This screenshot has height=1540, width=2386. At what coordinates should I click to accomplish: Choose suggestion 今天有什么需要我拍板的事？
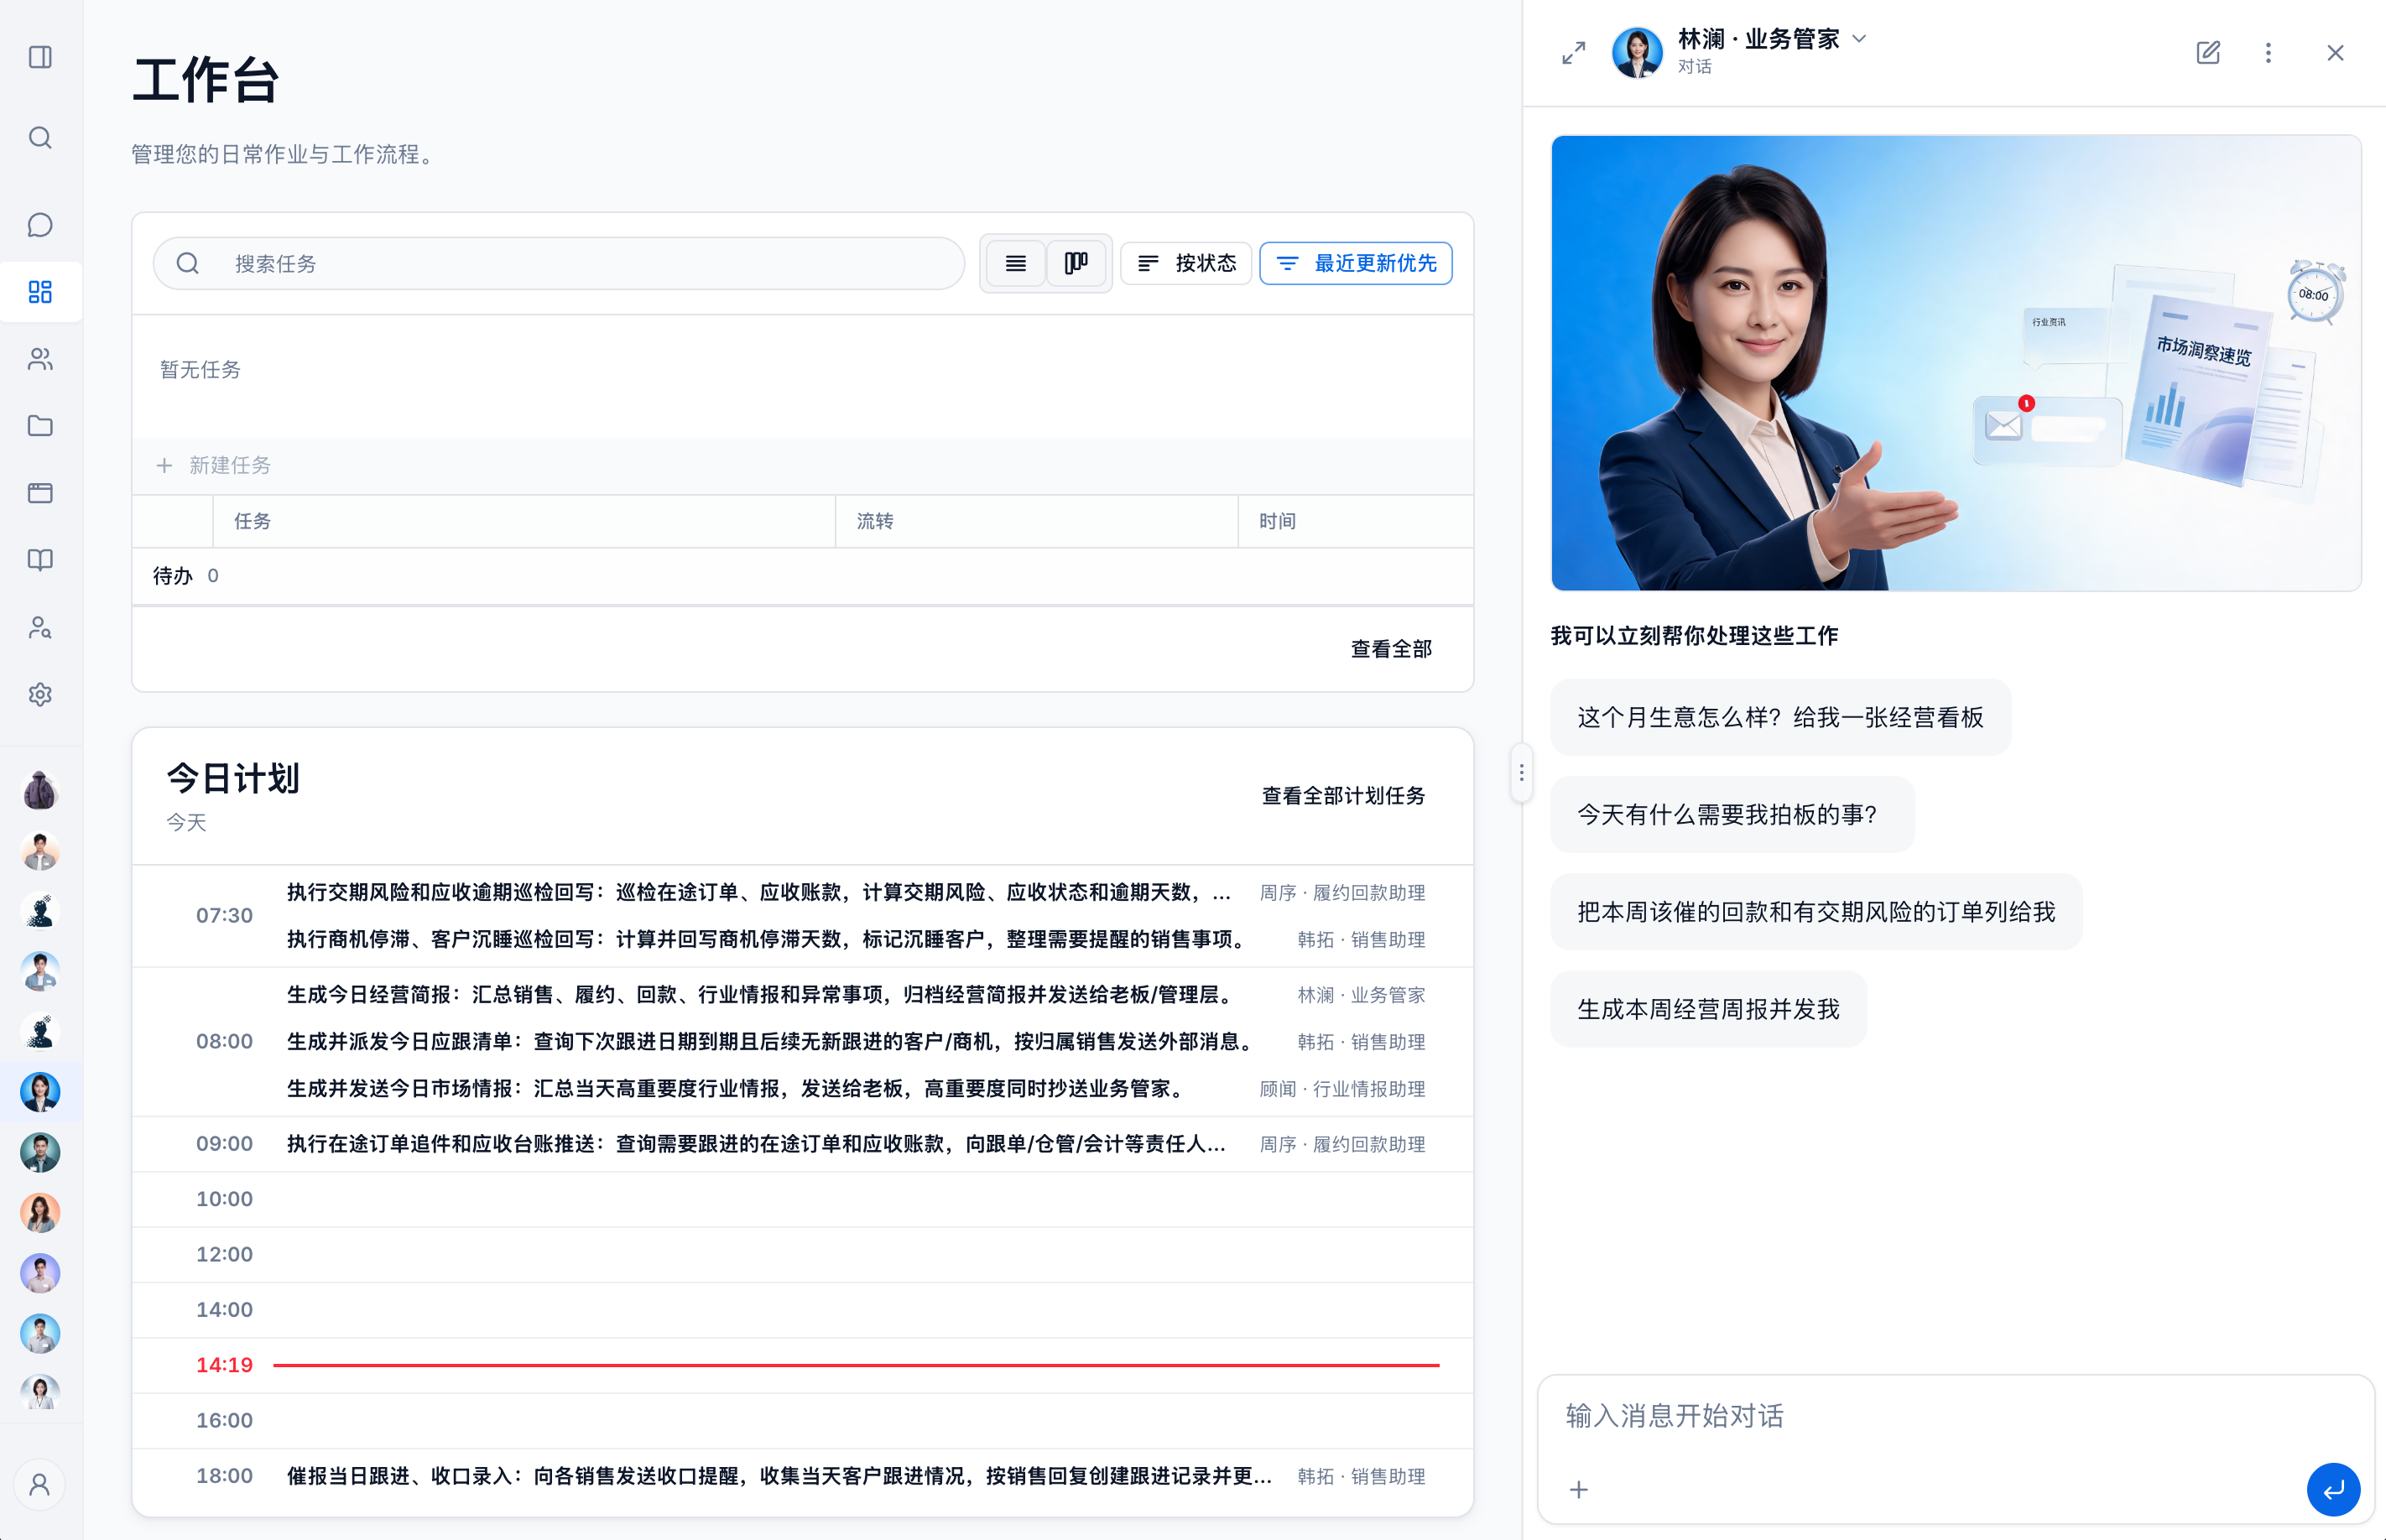click(x=1732, y=815)
